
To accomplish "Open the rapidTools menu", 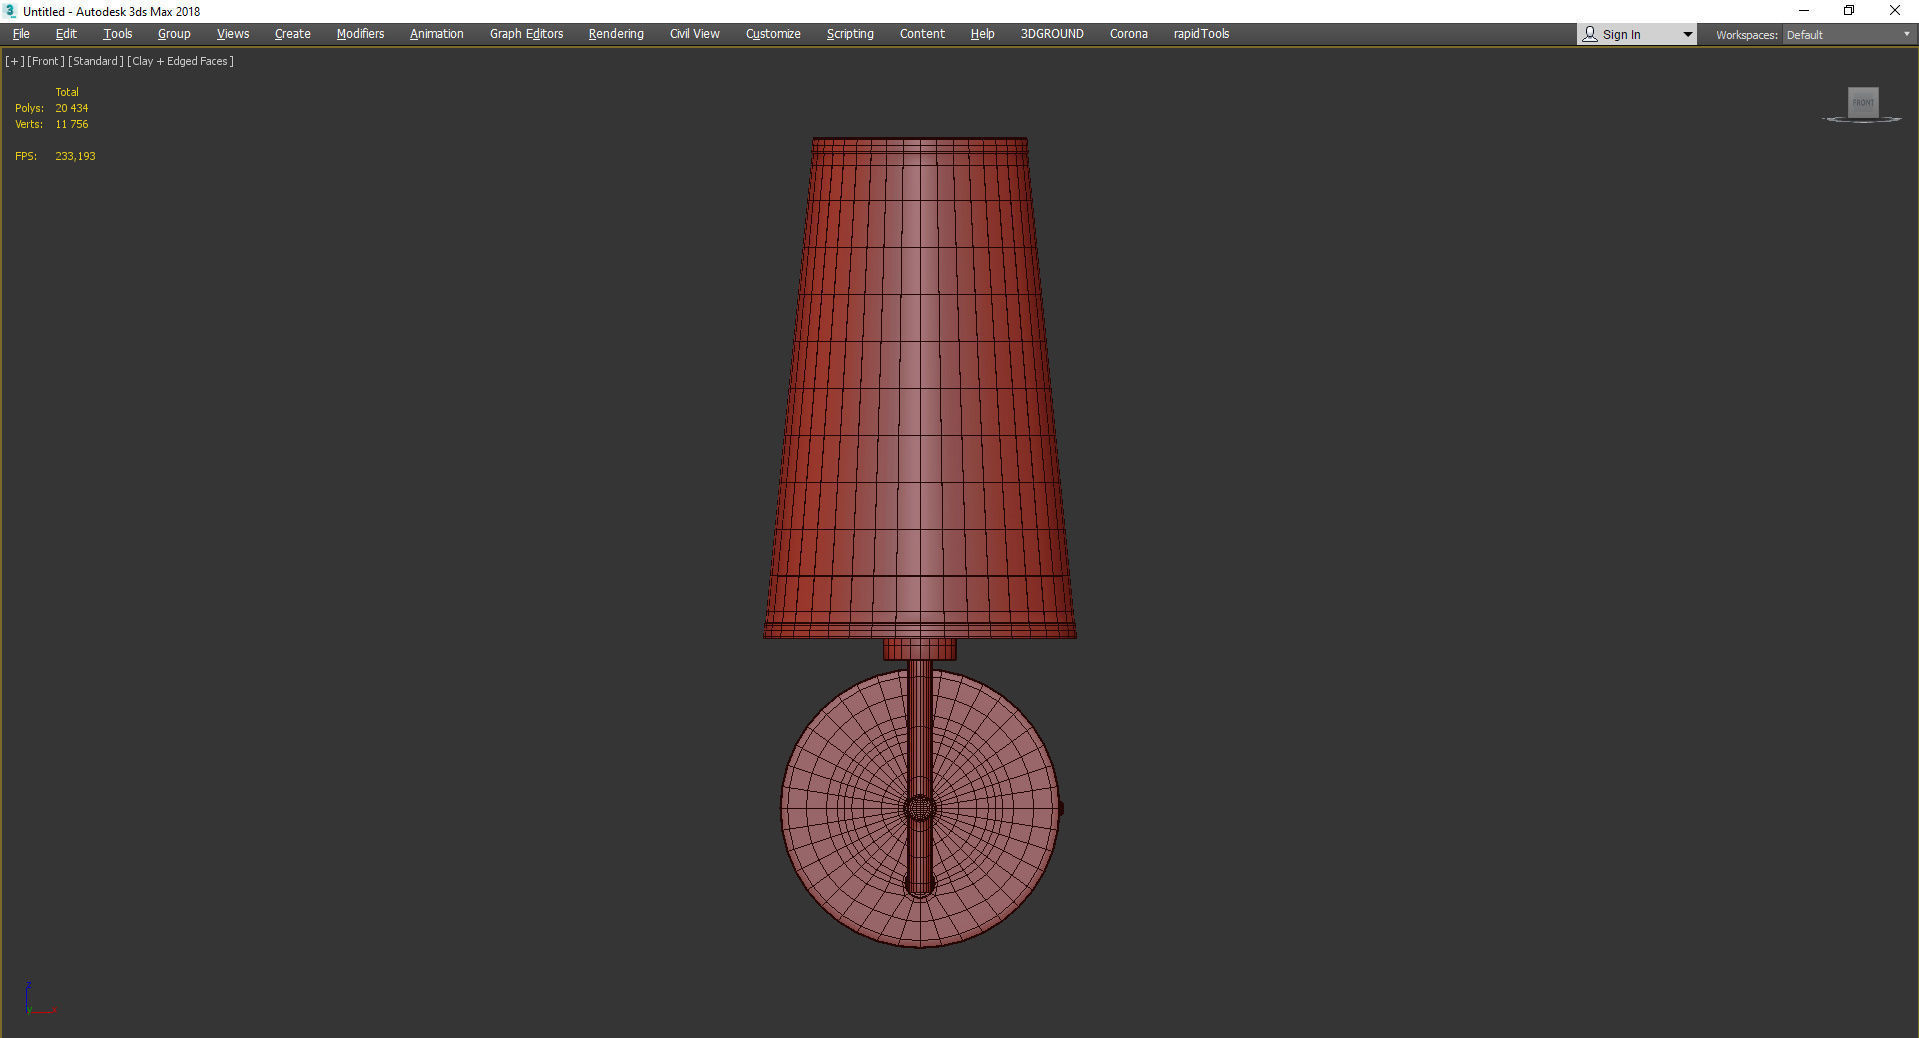I will tap(1201, 34).
